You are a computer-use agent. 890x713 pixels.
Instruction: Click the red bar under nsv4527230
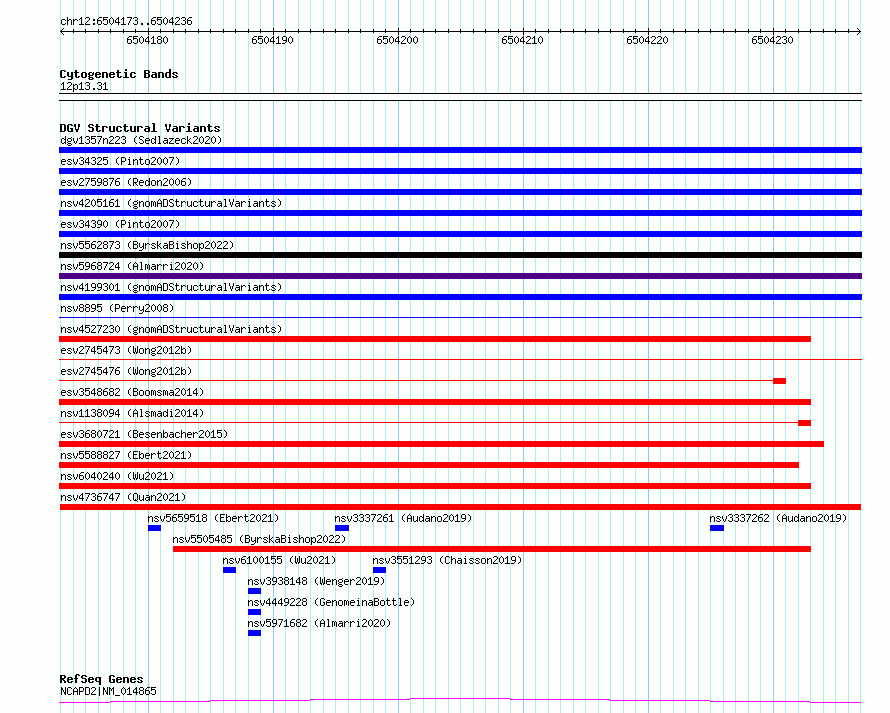click(435, 339)
